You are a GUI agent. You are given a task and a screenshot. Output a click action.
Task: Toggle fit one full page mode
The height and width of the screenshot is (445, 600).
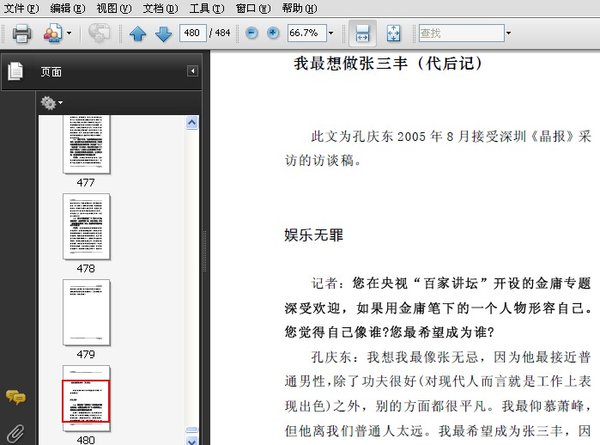[393, 33]
